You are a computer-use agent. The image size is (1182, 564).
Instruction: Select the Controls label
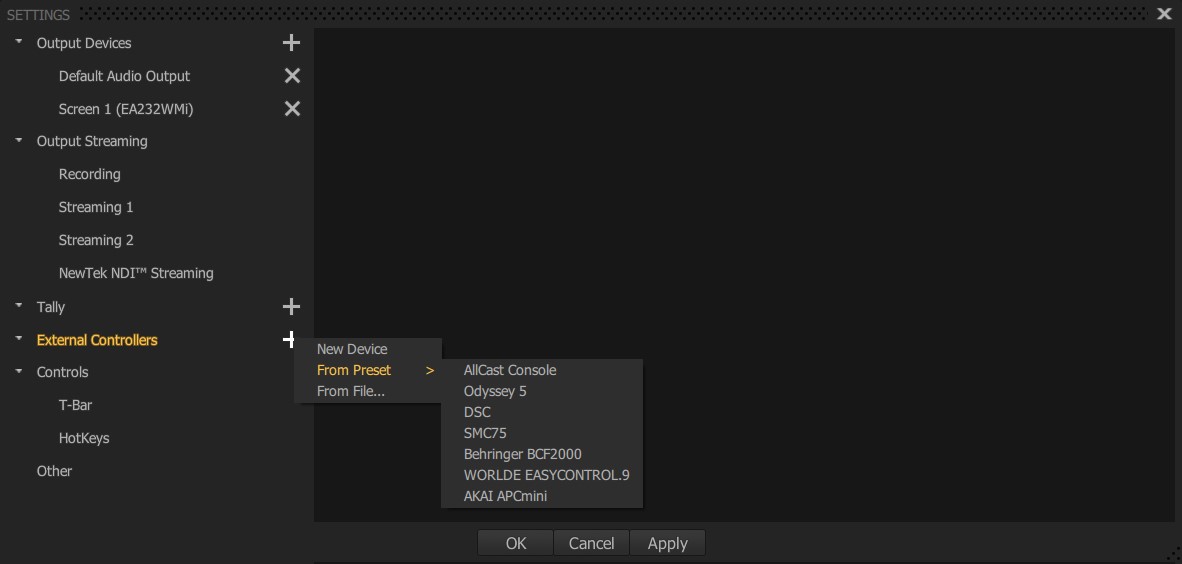63,372
